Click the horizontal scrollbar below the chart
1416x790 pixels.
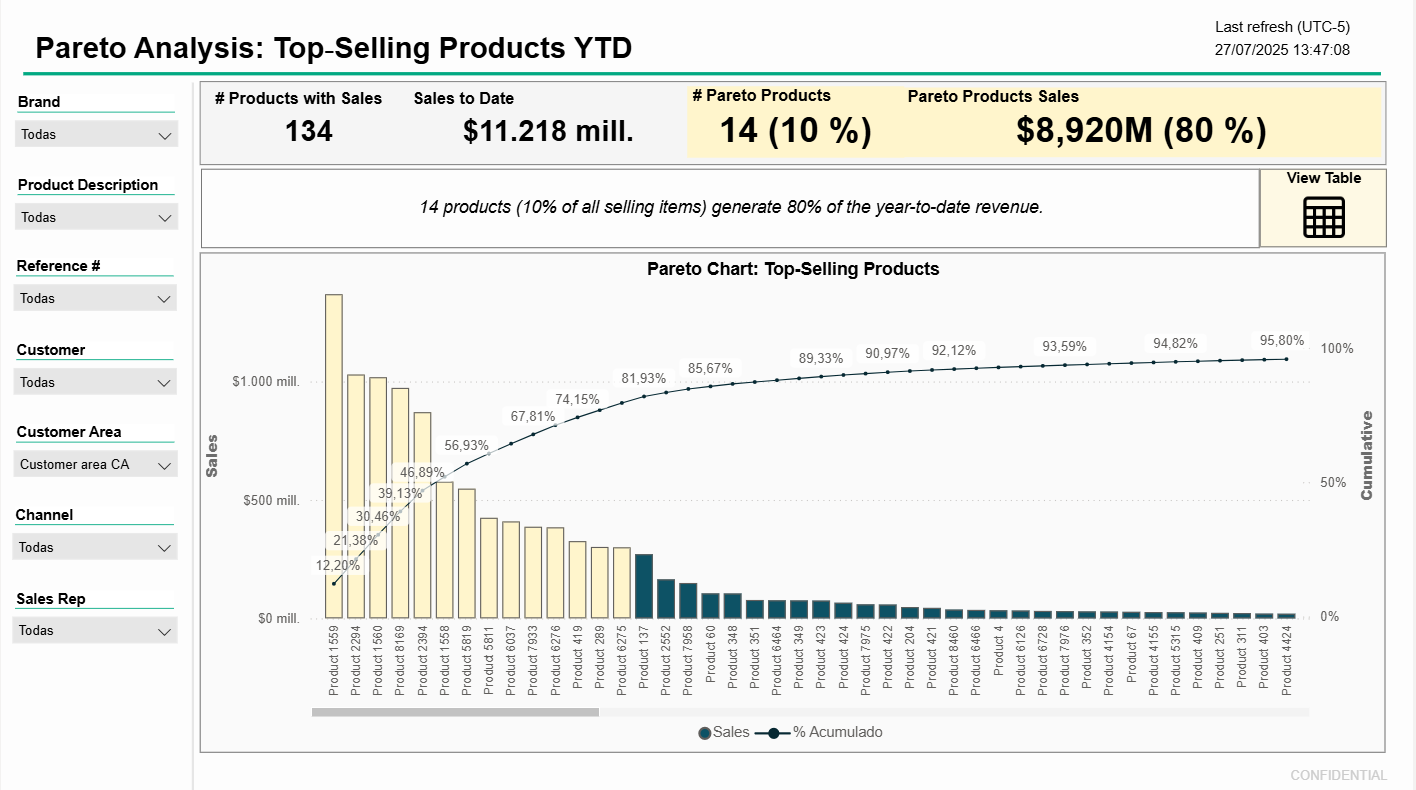click(455, 710)
